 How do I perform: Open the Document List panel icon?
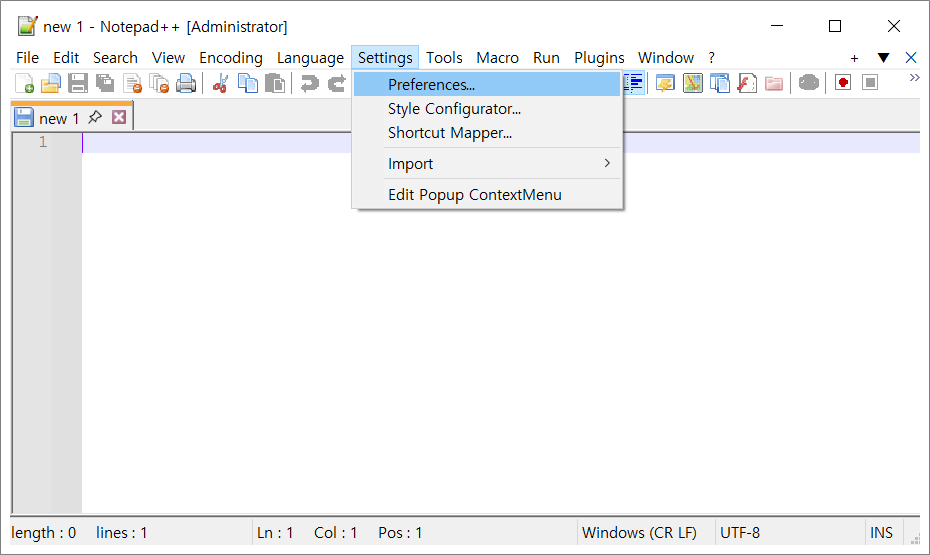[x=720, y=83]
